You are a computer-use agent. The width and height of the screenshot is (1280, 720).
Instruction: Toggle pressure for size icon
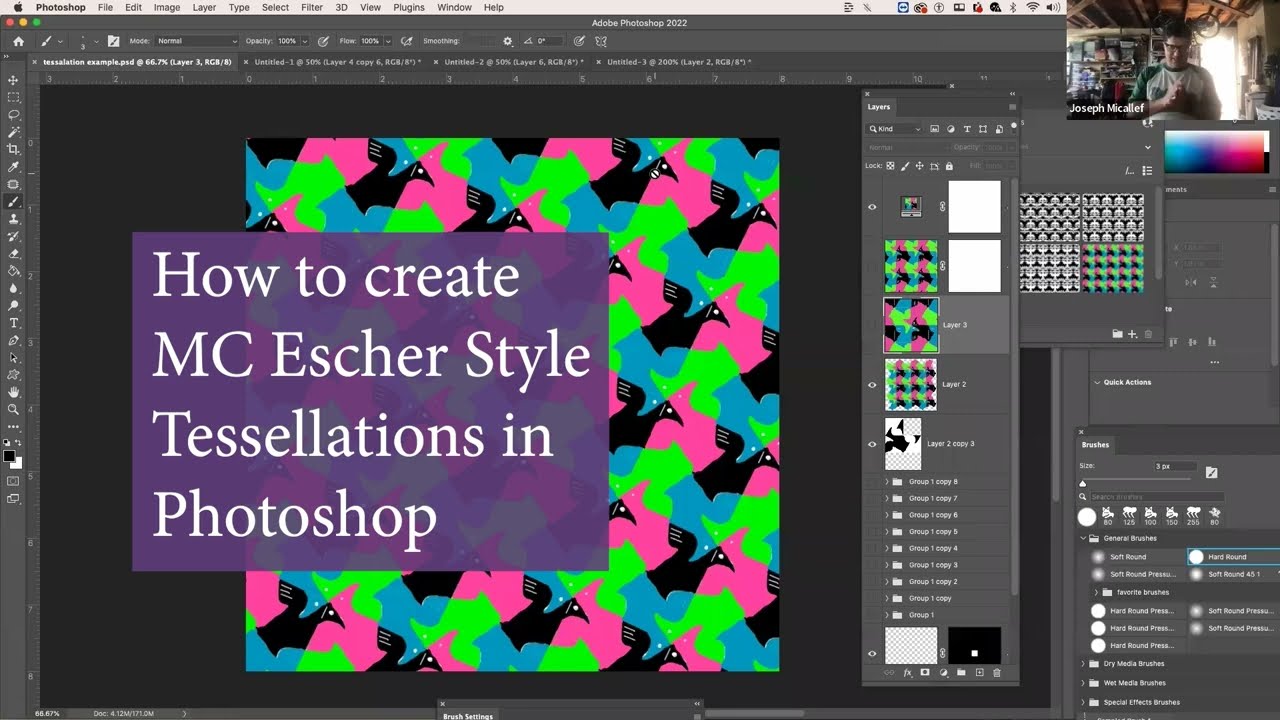pyautogui.click(x=579, y=41)
